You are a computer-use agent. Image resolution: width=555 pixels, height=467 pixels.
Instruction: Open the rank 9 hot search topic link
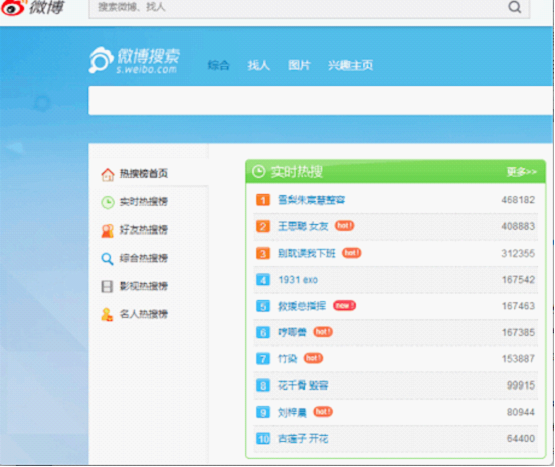292,412
